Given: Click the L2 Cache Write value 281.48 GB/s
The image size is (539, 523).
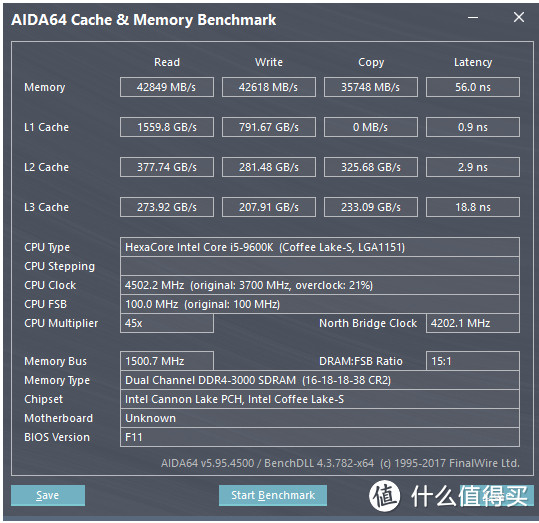Looking at the screenshot, I should pyautogui.click(x=269, y=167).
